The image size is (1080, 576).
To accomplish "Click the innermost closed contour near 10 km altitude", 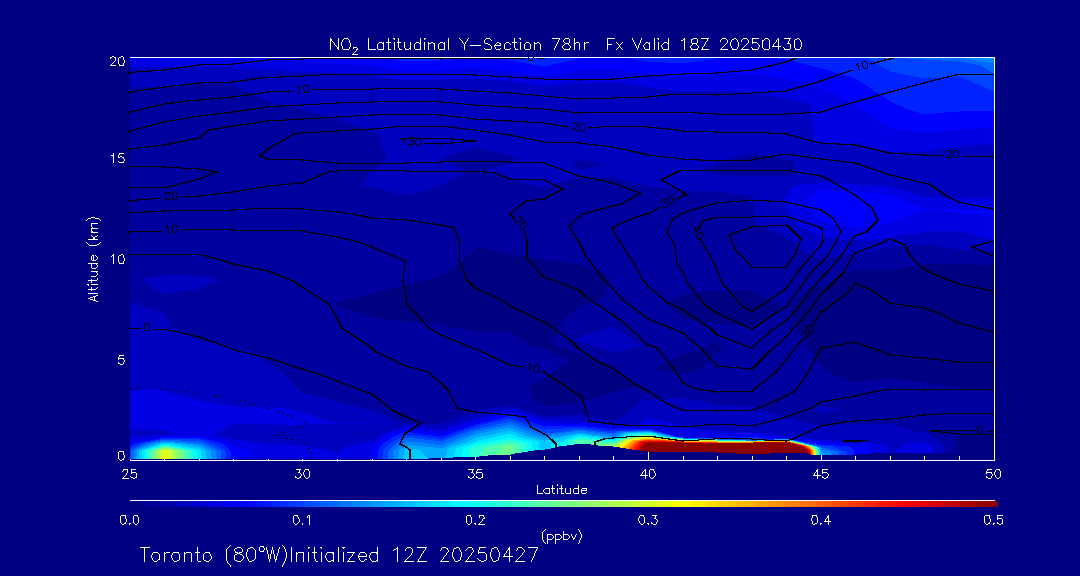I will (x=765, y=246).
